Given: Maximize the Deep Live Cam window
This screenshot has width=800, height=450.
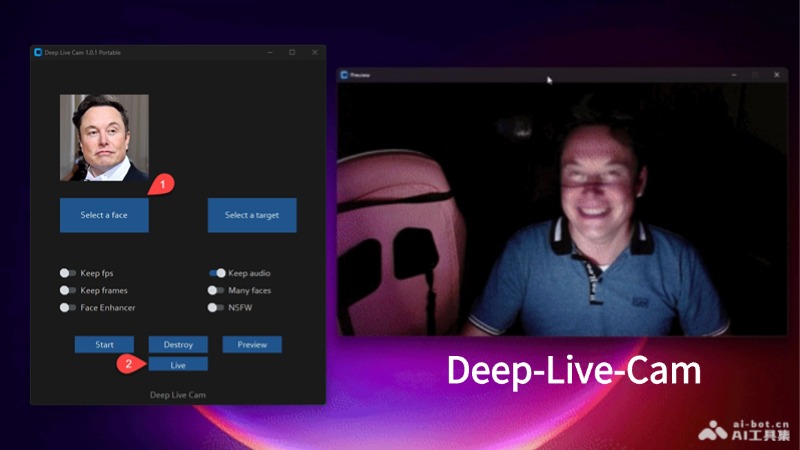Looking at the screenshot, I should coord(292,52).
